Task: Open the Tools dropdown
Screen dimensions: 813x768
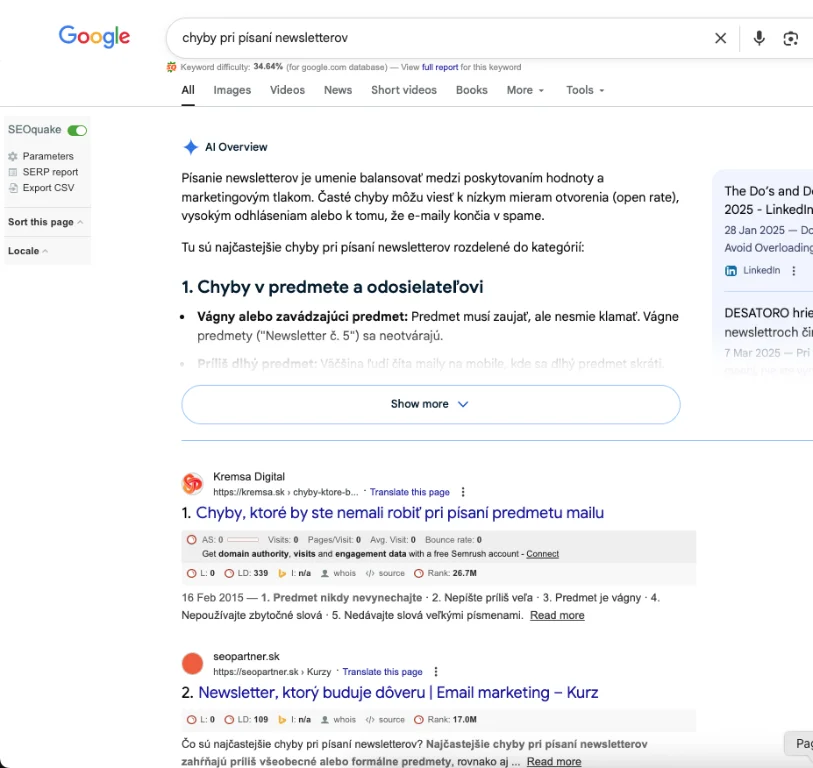Action: click(585, 90)
